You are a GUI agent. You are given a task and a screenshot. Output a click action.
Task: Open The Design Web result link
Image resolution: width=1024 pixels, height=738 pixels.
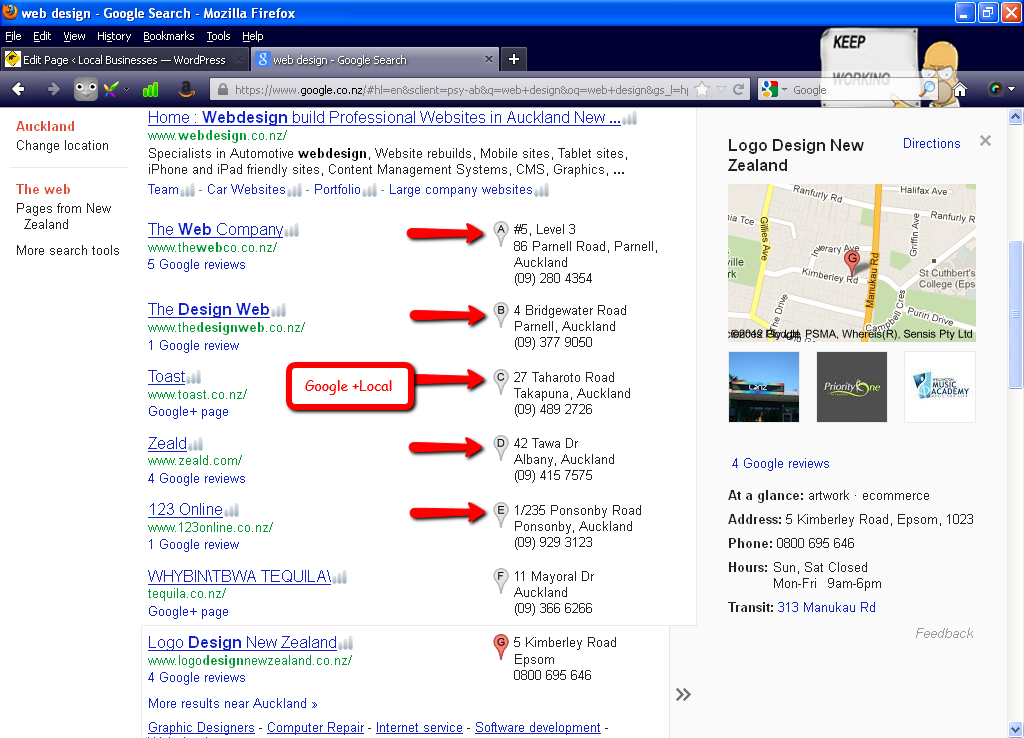click(x=208, y=309)
